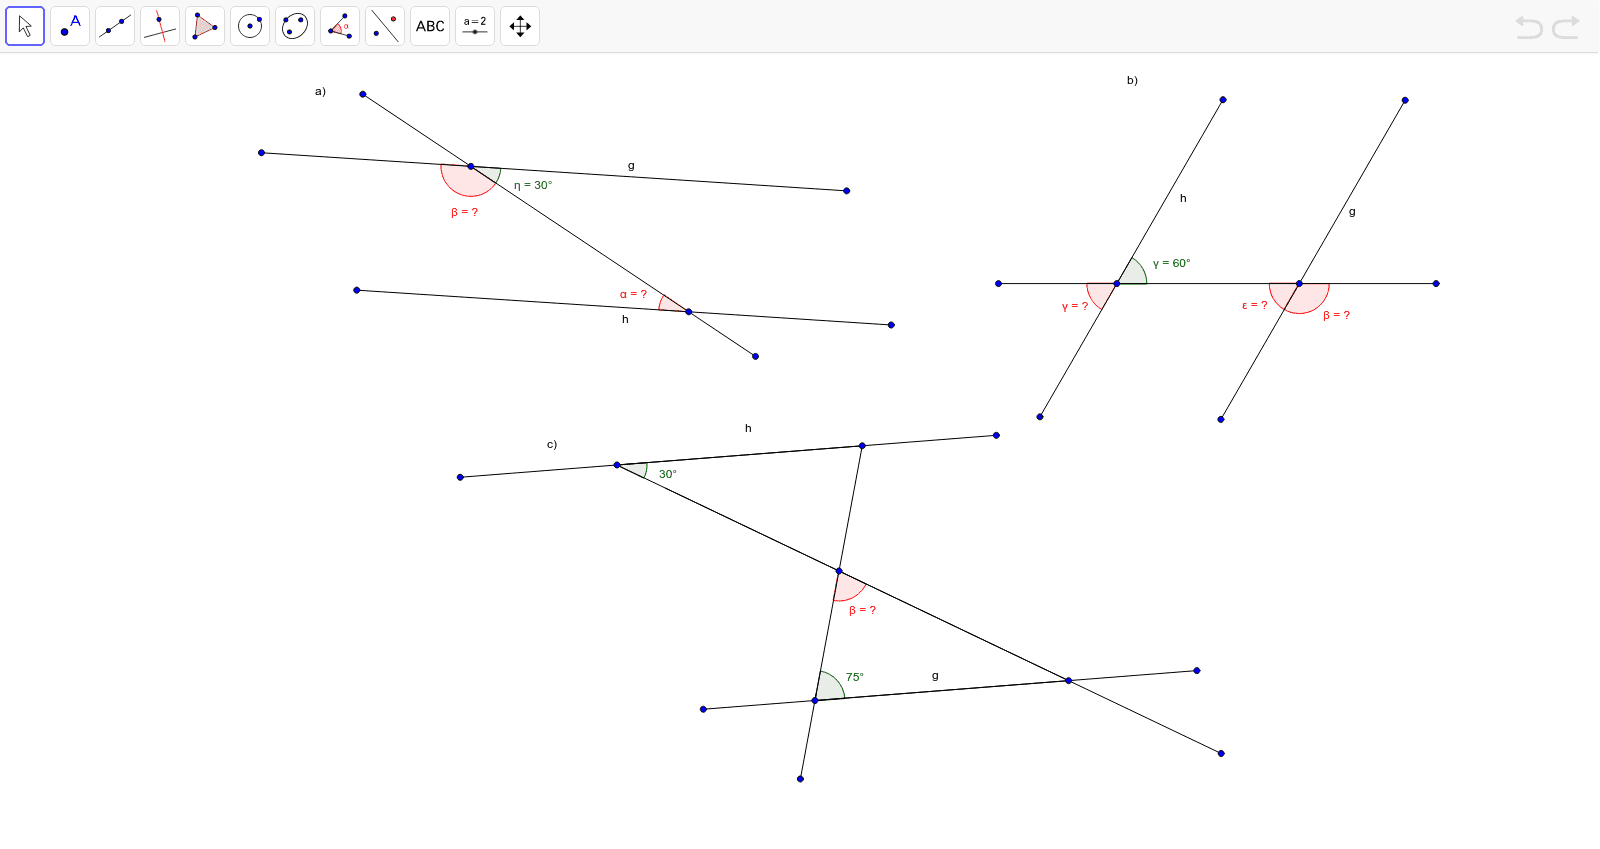Click the Undo arrow

[x=1529, y=27]
